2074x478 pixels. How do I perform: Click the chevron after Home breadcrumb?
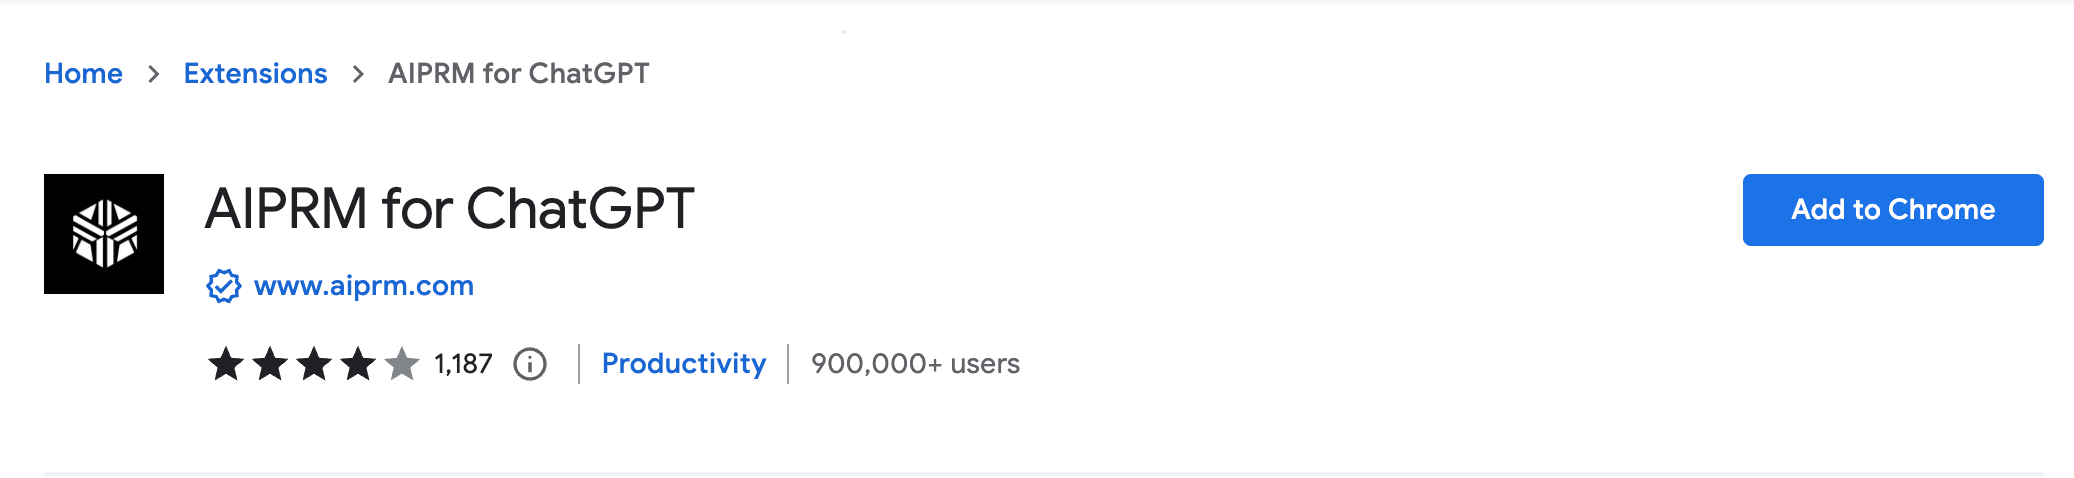[x=153, y=74]
